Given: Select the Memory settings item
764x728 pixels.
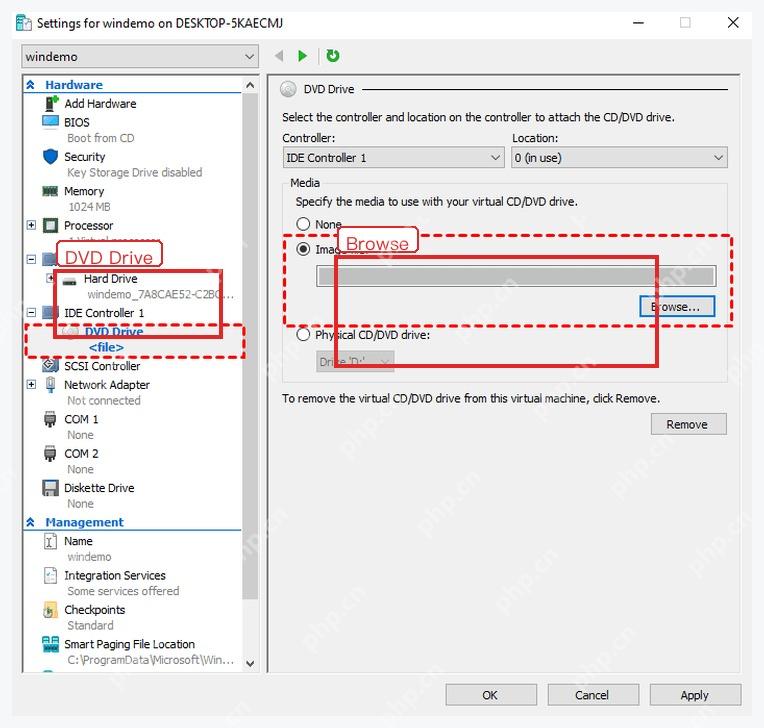Looking at the screenshot, I should [x=84, y=191].
